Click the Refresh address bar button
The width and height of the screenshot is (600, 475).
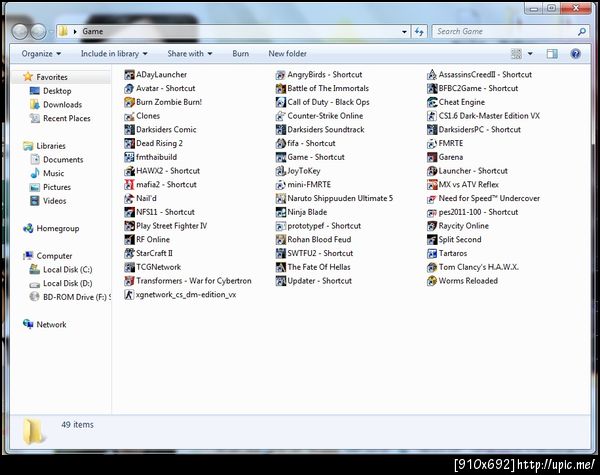pyautogui.click(x=419, y=32)
